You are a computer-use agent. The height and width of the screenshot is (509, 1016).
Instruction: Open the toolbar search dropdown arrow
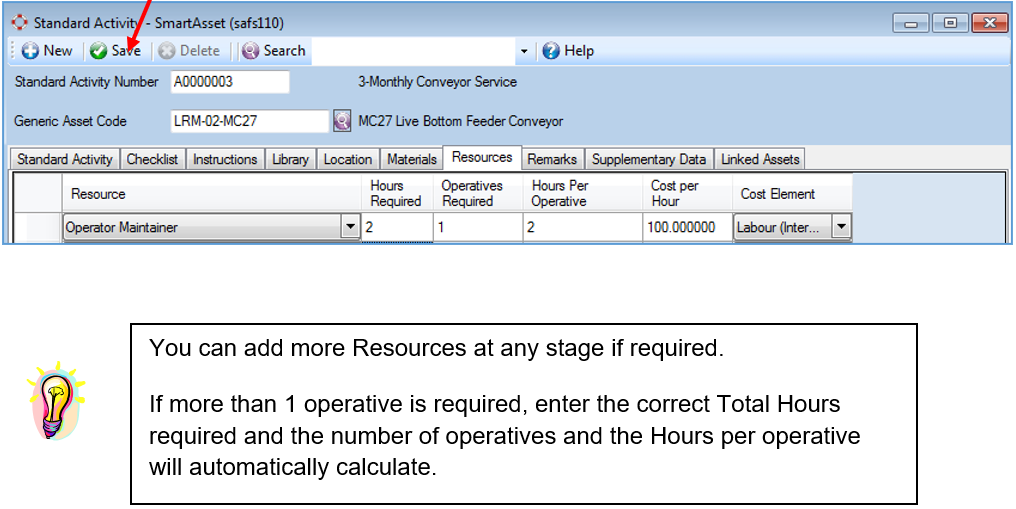[524, 51]
